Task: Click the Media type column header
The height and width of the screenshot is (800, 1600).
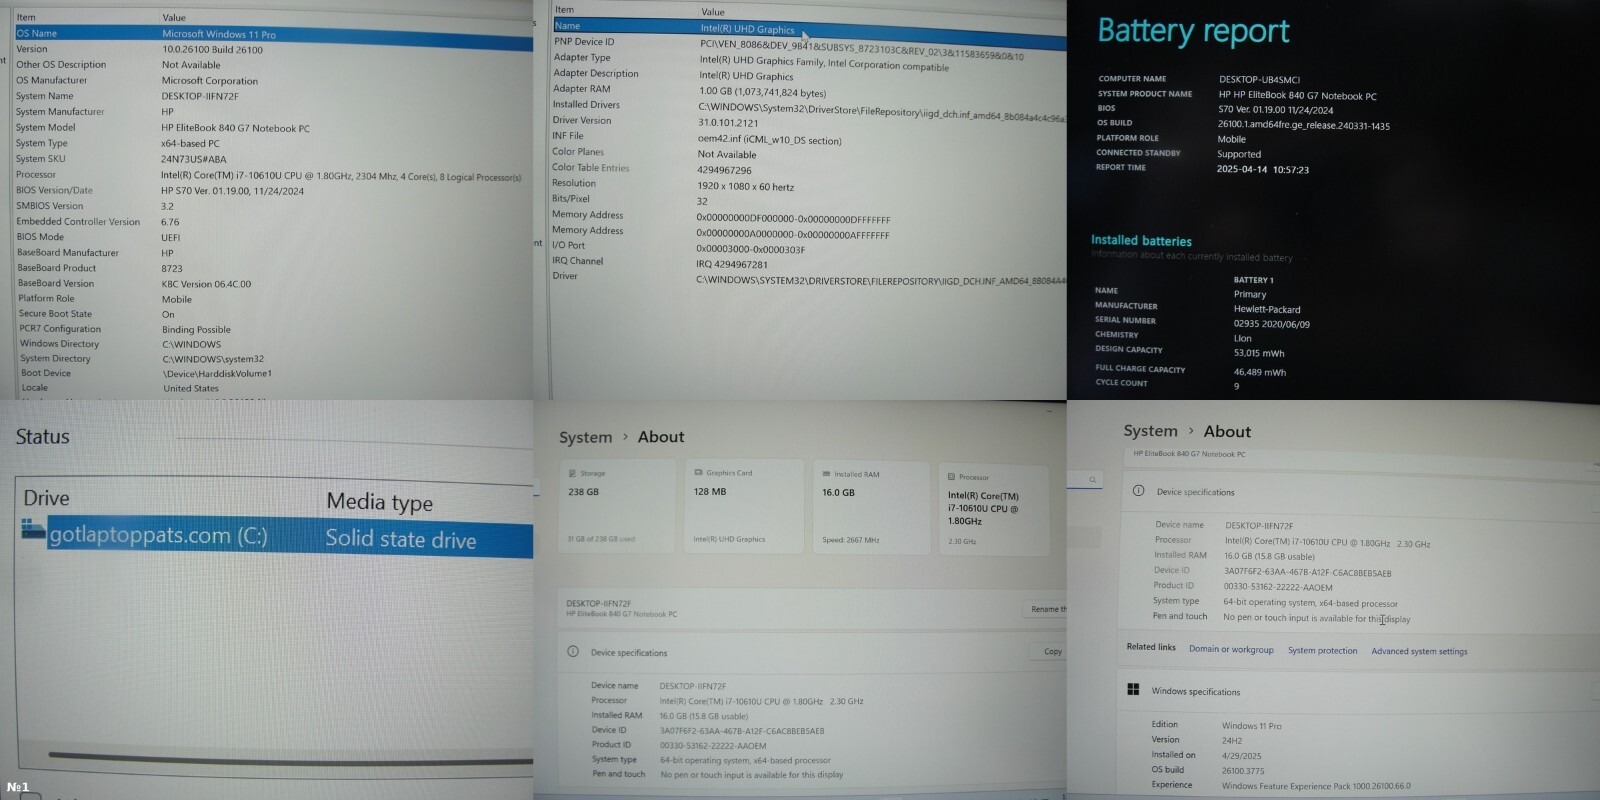Action: (x=379, y=502)
